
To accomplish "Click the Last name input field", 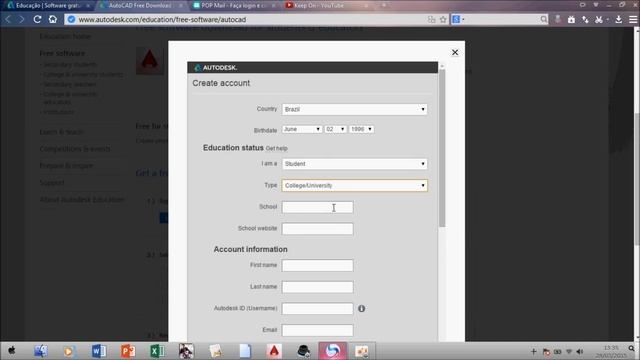I will pos(317,287).
